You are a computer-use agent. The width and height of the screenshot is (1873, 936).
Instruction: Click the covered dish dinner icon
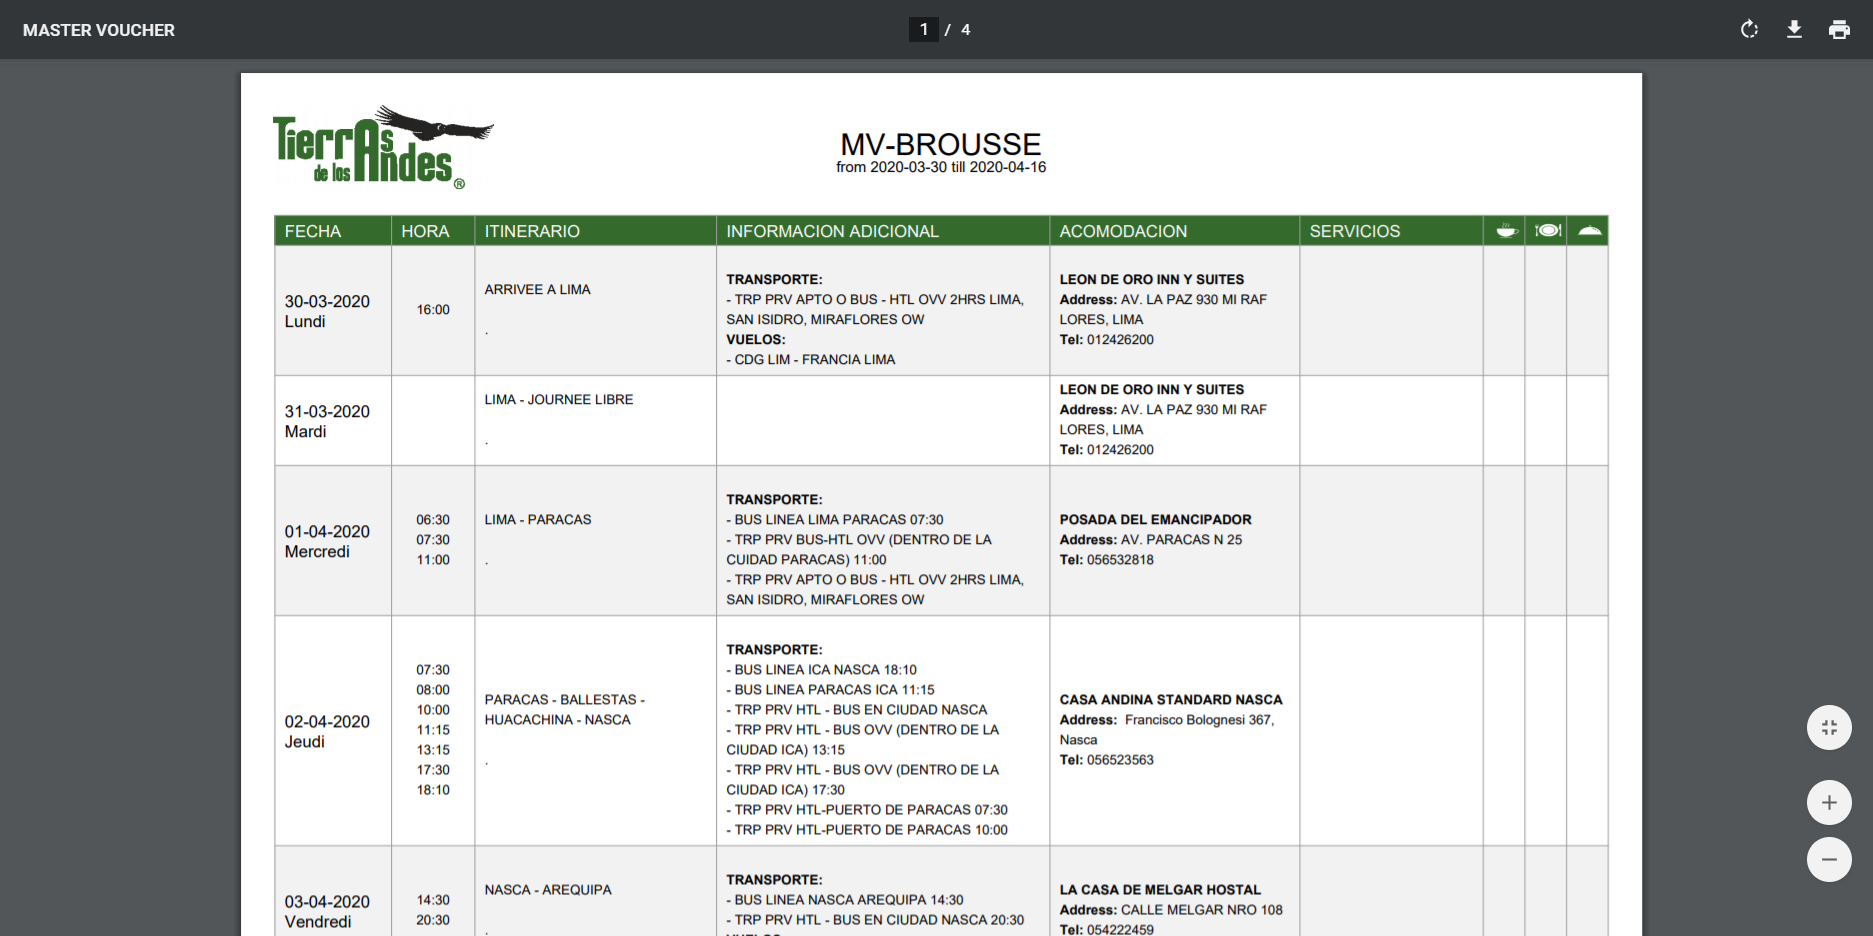[x=1589, y=231]
